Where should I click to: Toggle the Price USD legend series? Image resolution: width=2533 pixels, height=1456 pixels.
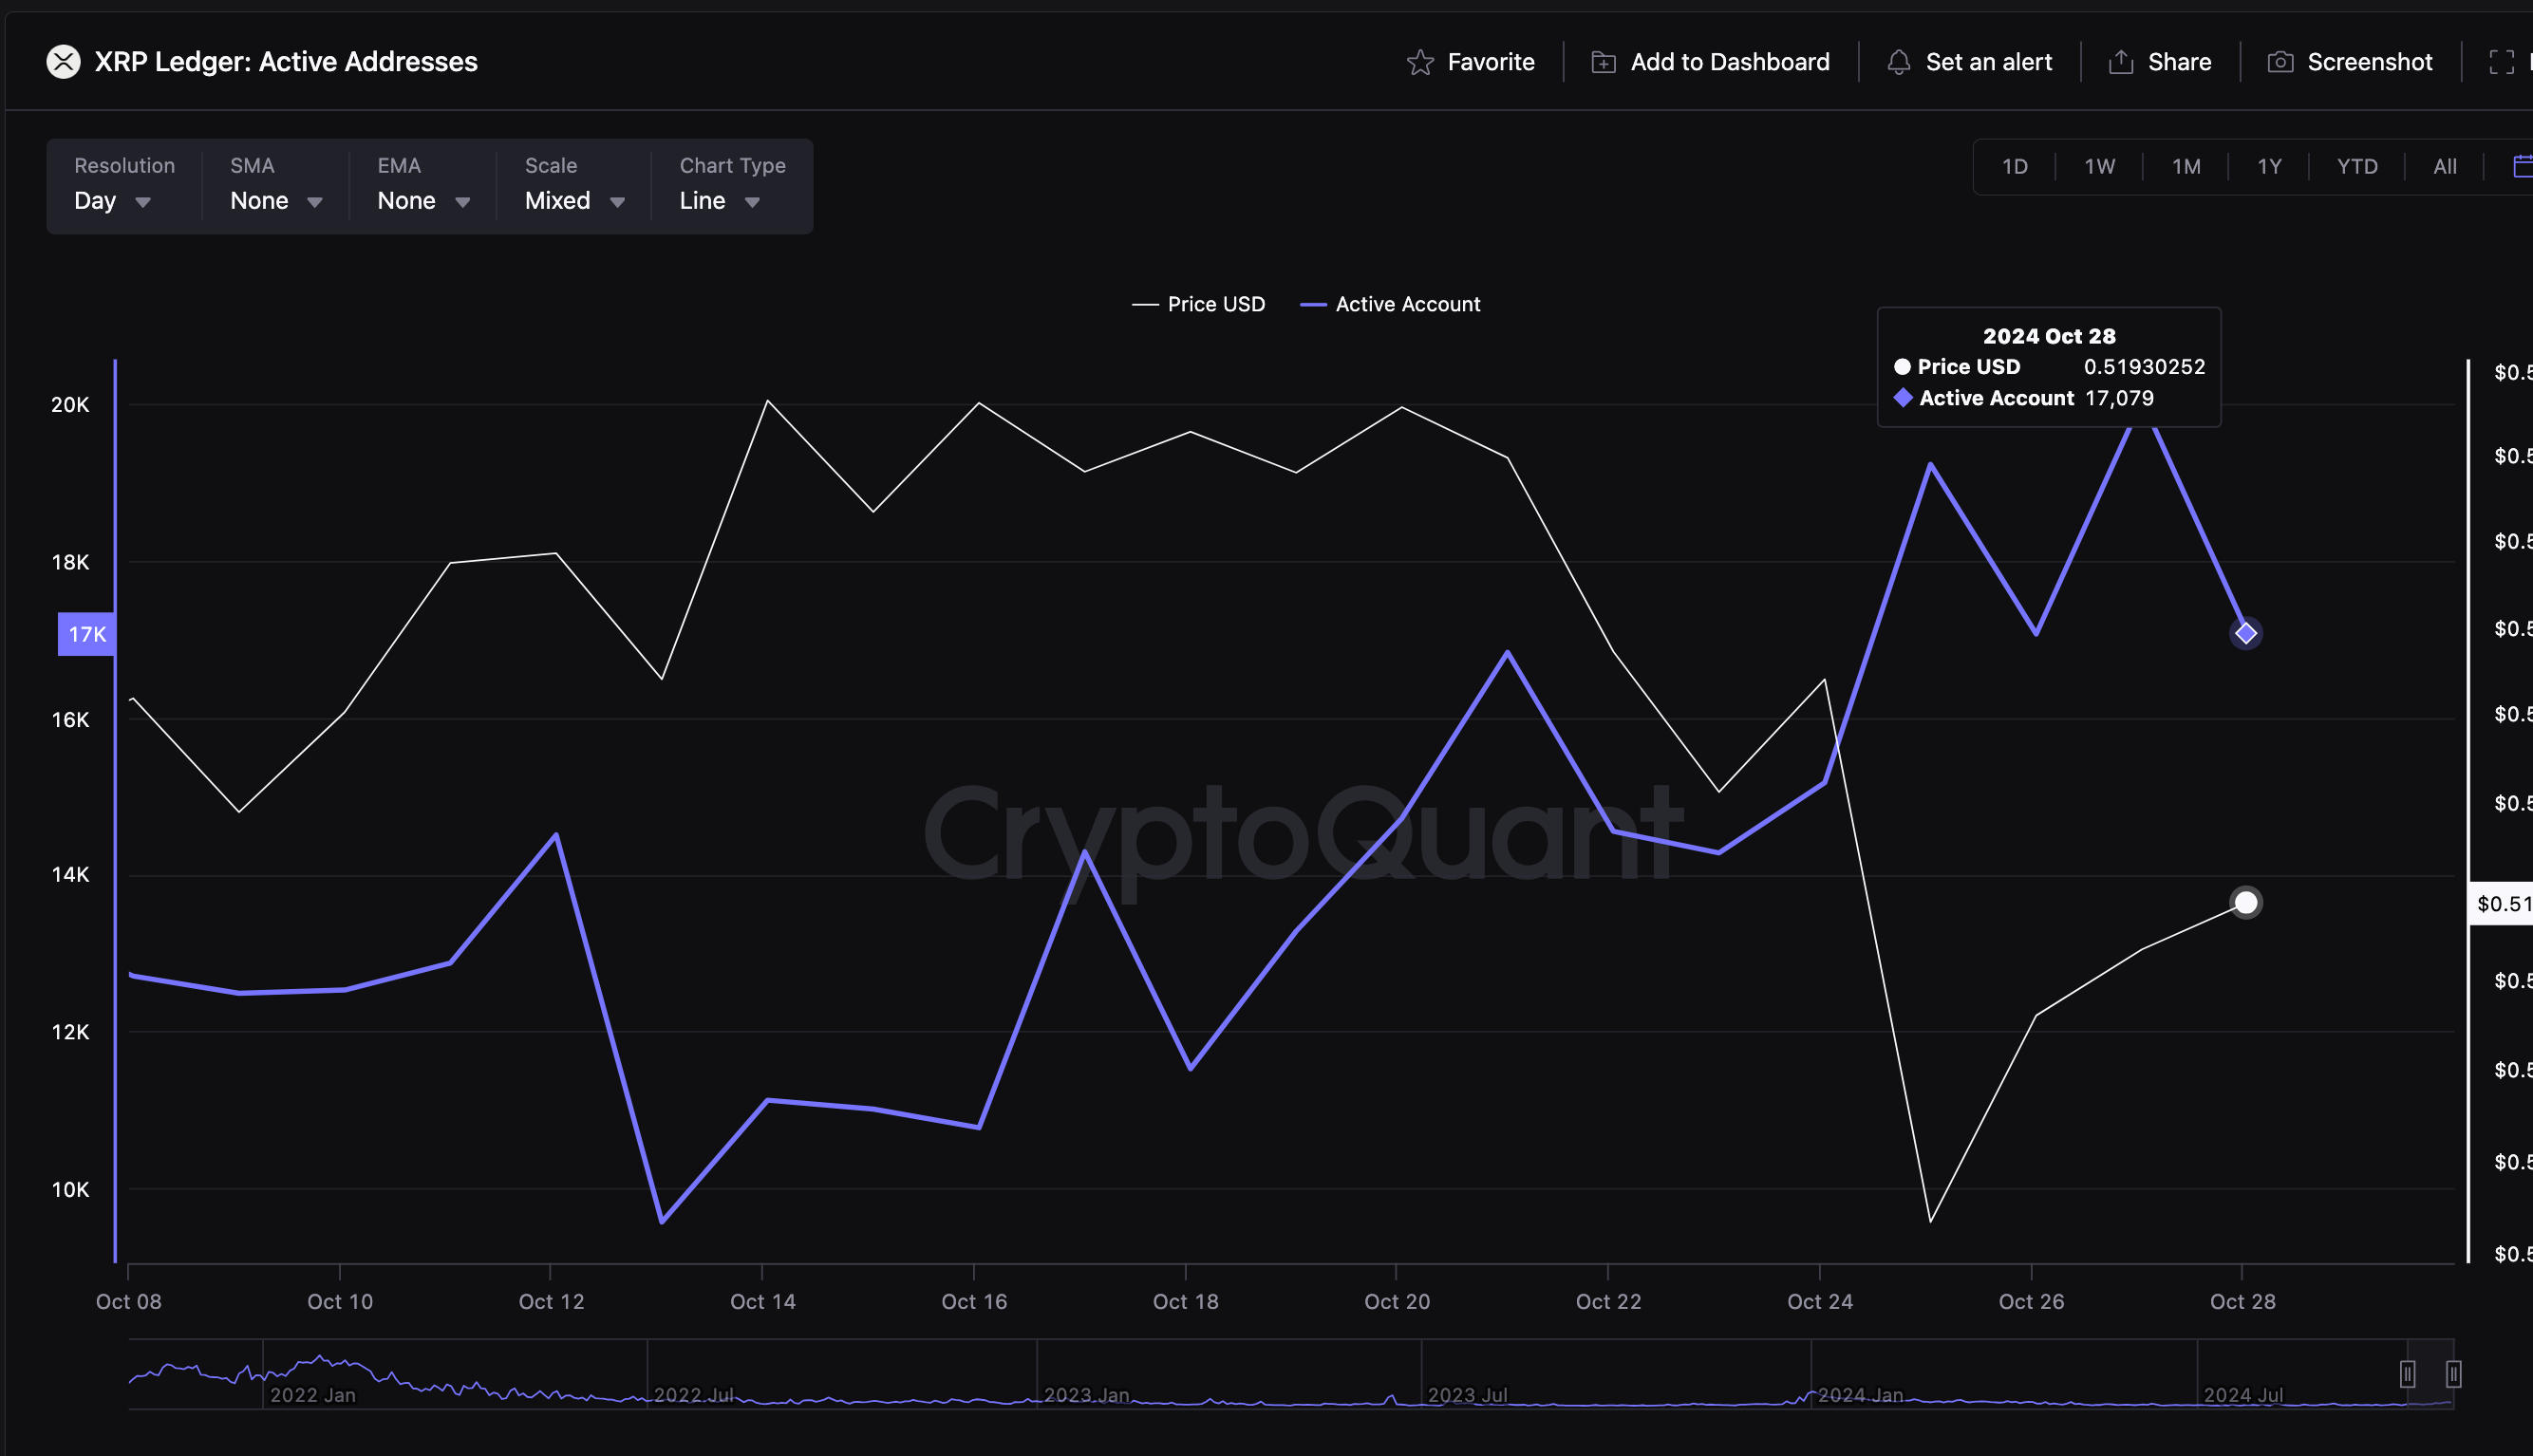1198,304
